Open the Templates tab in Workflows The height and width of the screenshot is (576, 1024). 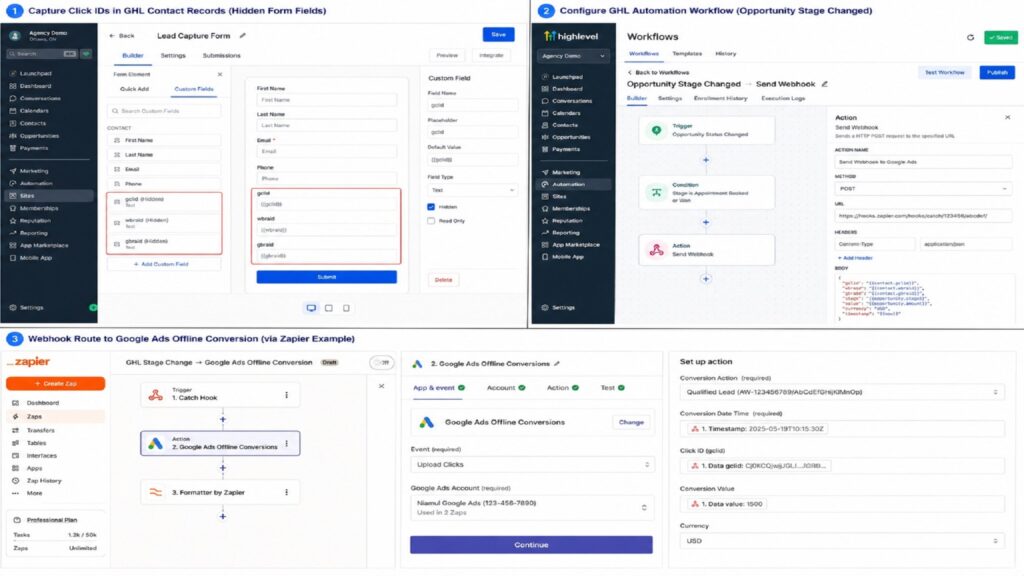(x=687, y=54)
